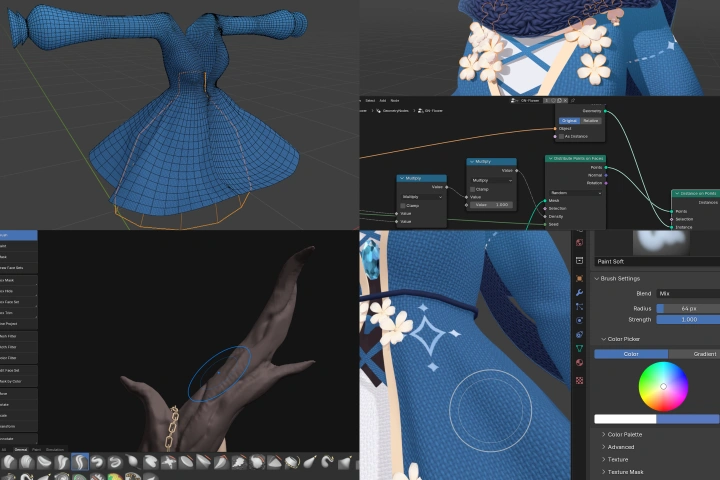
Task: Open the green Object Data properties tab
Action: 579,348
